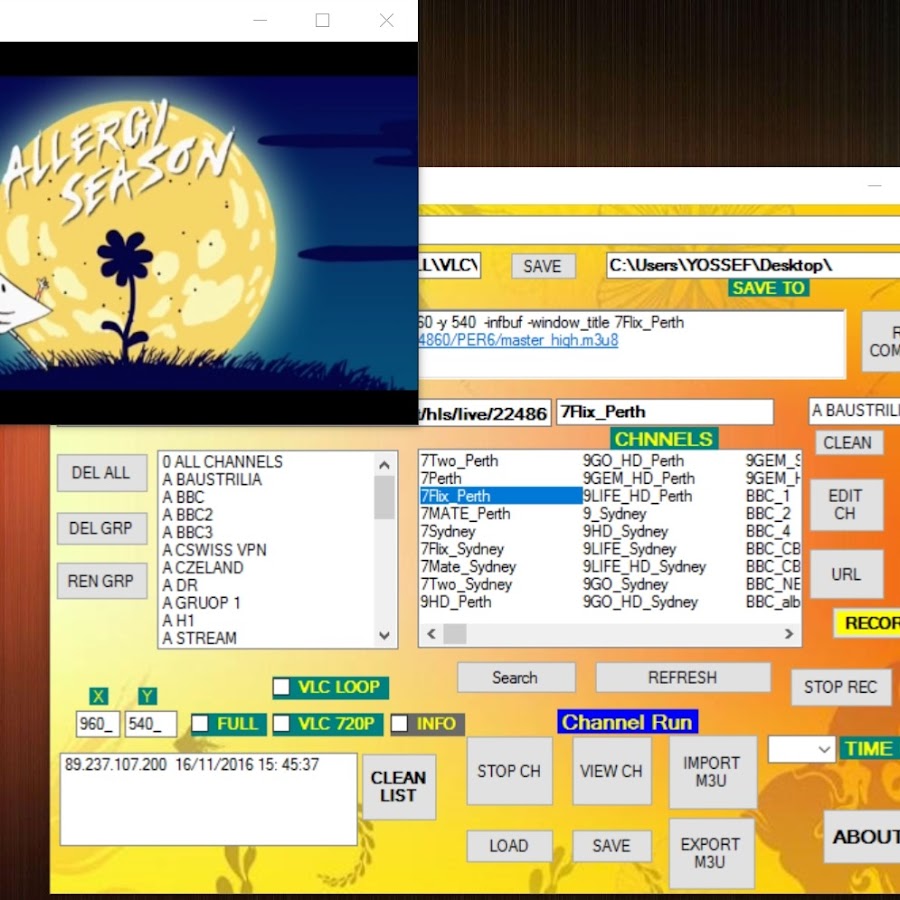Click REN GRP to rename group
This screenshot has height=900, width=900.
point(101,581)
